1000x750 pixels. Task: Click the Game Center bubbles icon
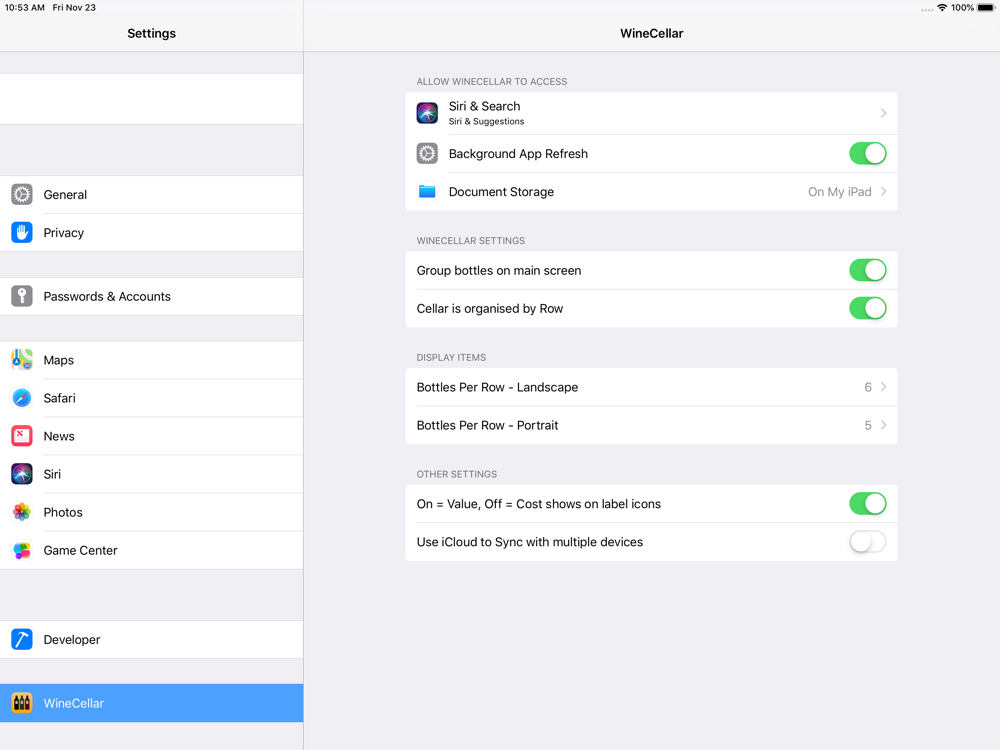point(22,550)
